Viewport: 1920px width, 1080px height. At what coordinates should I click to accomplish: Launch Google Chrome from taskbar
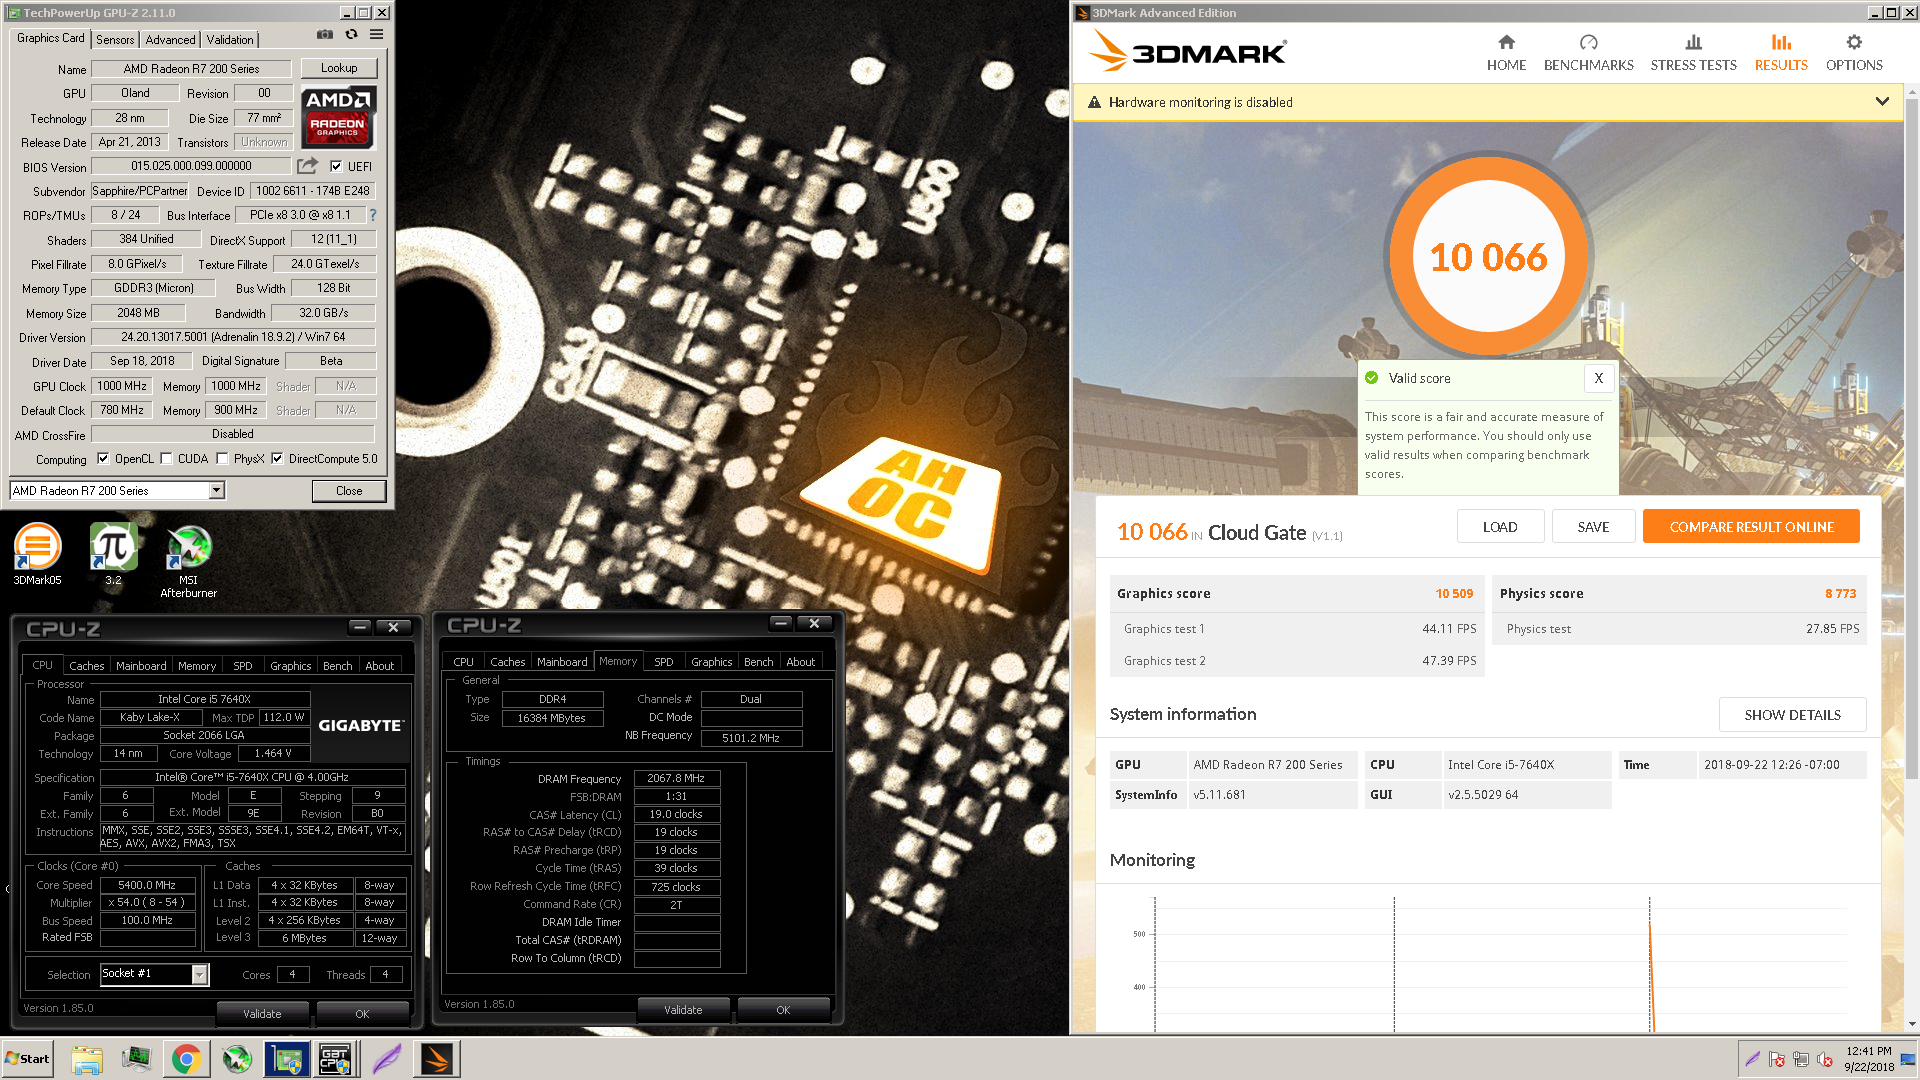tap(186, 1059)
